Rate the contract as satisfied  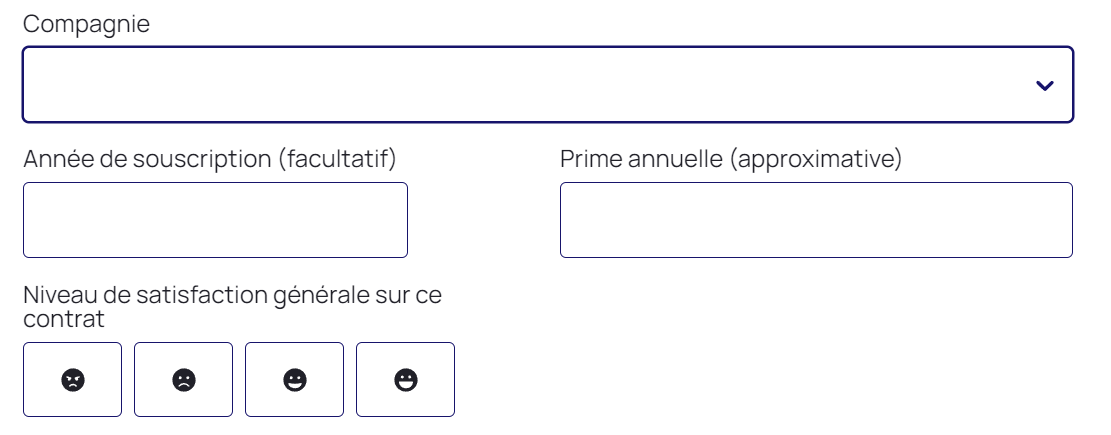tap(294, 379)
